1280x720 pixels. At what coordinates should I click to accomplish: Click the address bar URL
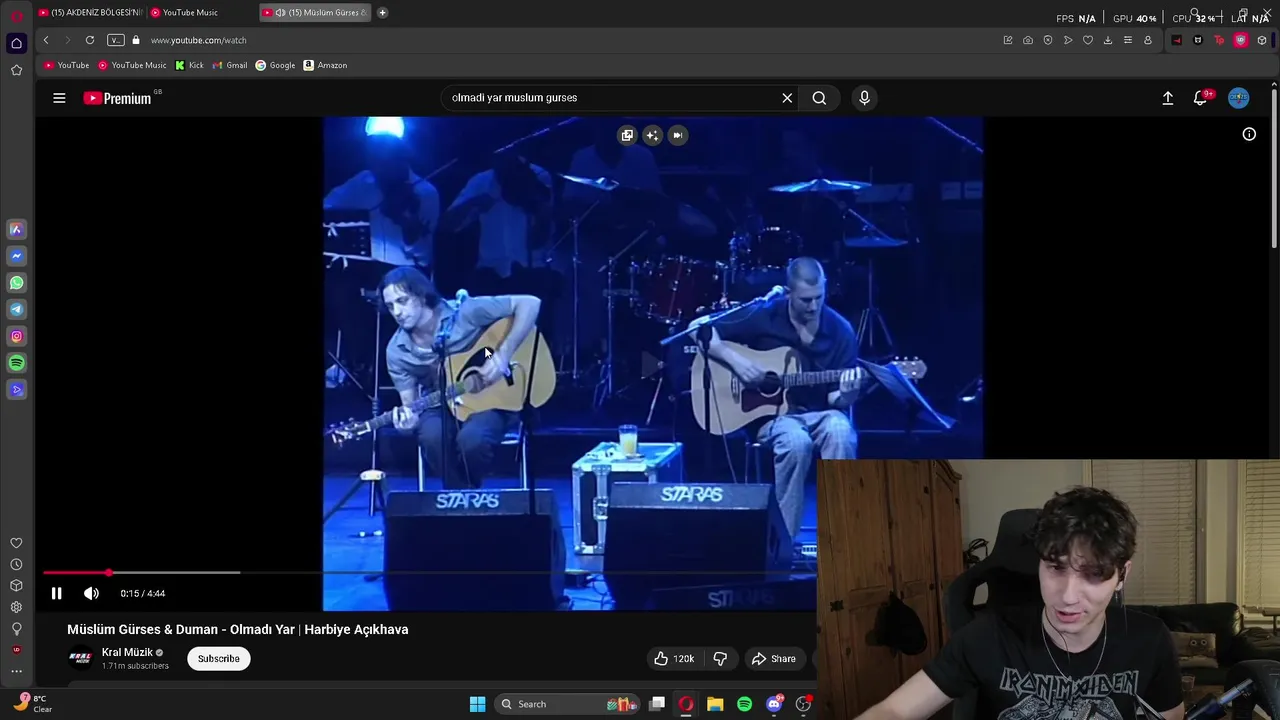198,40
